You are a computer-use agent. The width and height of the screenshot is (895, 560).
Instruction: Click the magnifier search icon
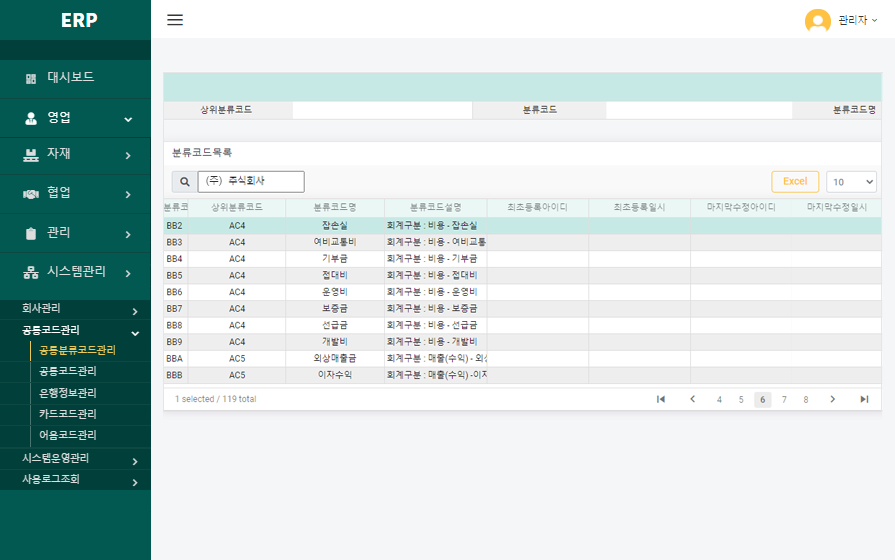click(x=184, y=182)
